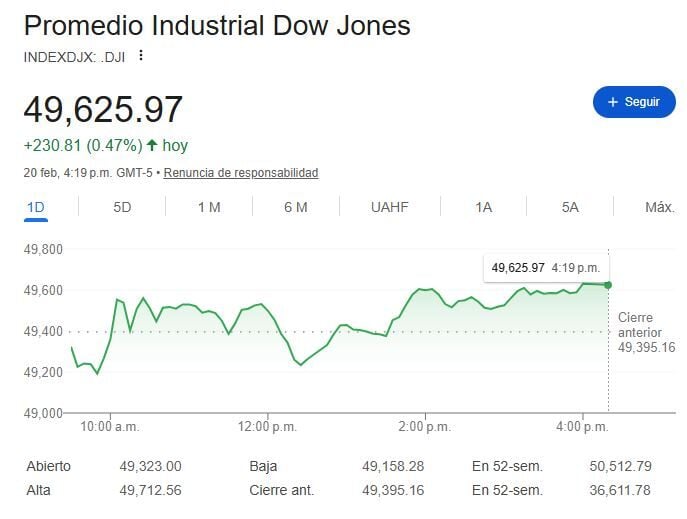
Task: Click the Promedio Industrial Dow Jones title
Action: click(x=217, y=26)
